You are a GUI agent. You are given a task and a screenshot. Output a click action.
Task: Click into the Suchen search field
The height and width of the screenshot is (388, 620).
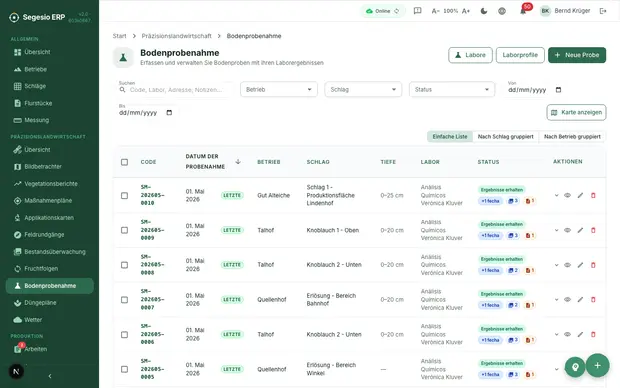[176, 90]
